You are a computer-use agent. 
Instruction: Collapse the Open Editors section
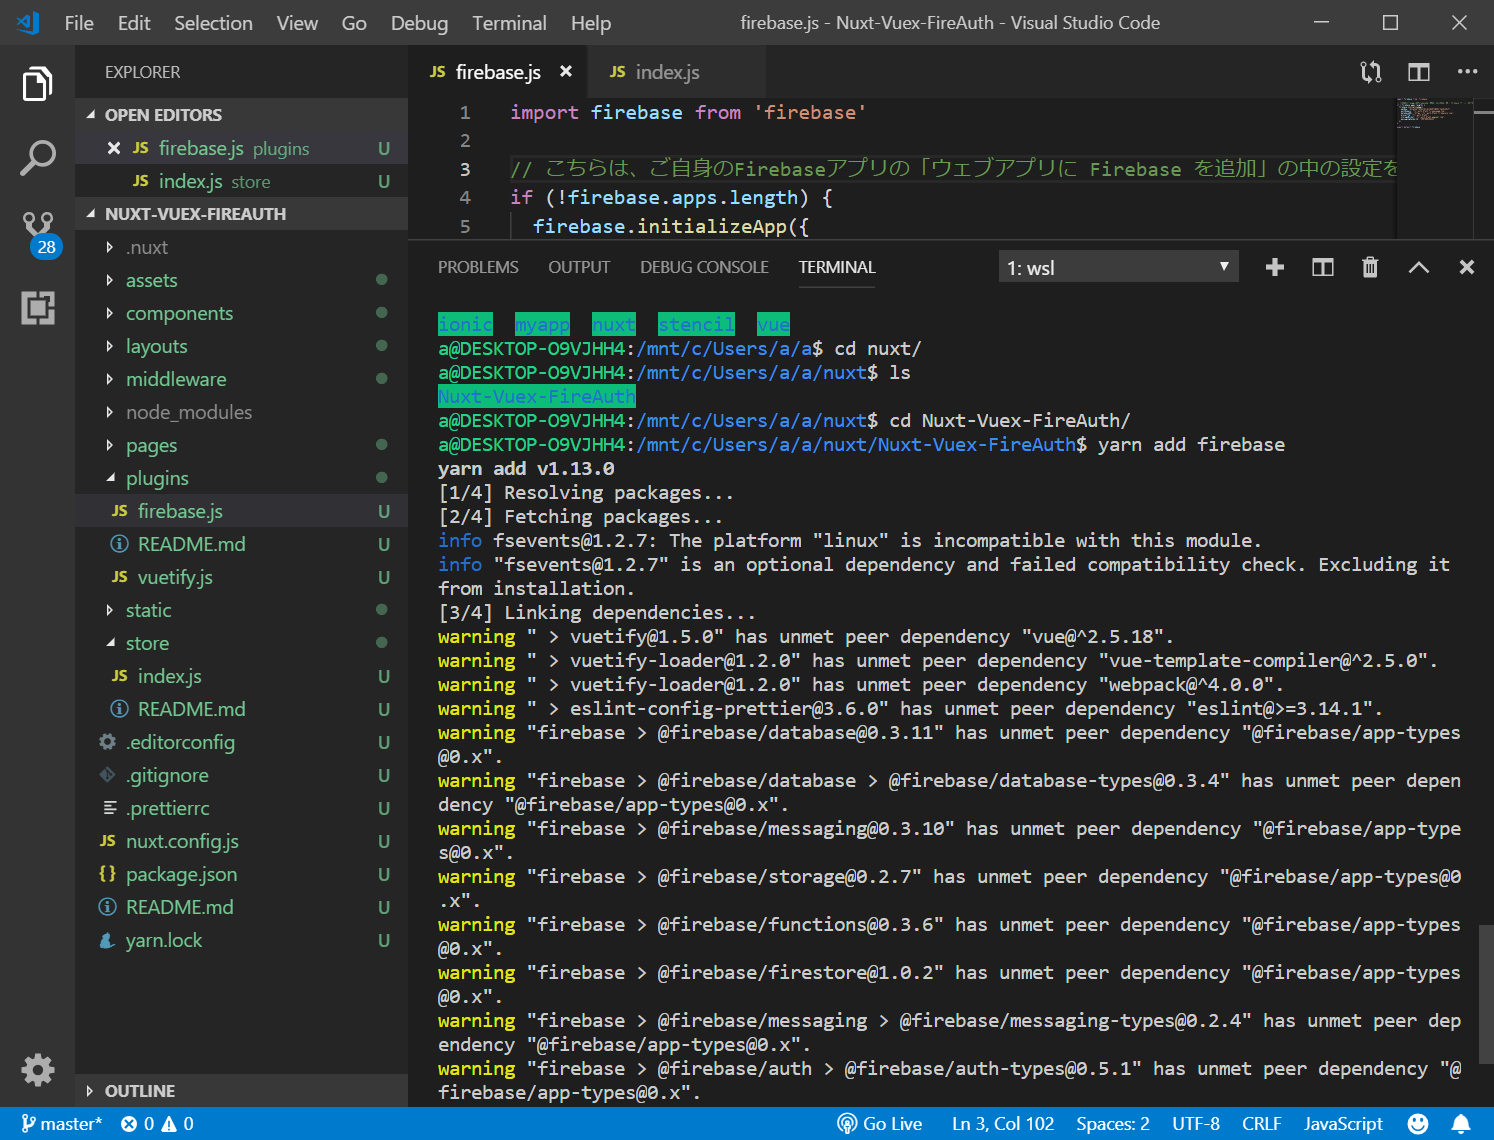pyautogui.click(x=241, y=115)
